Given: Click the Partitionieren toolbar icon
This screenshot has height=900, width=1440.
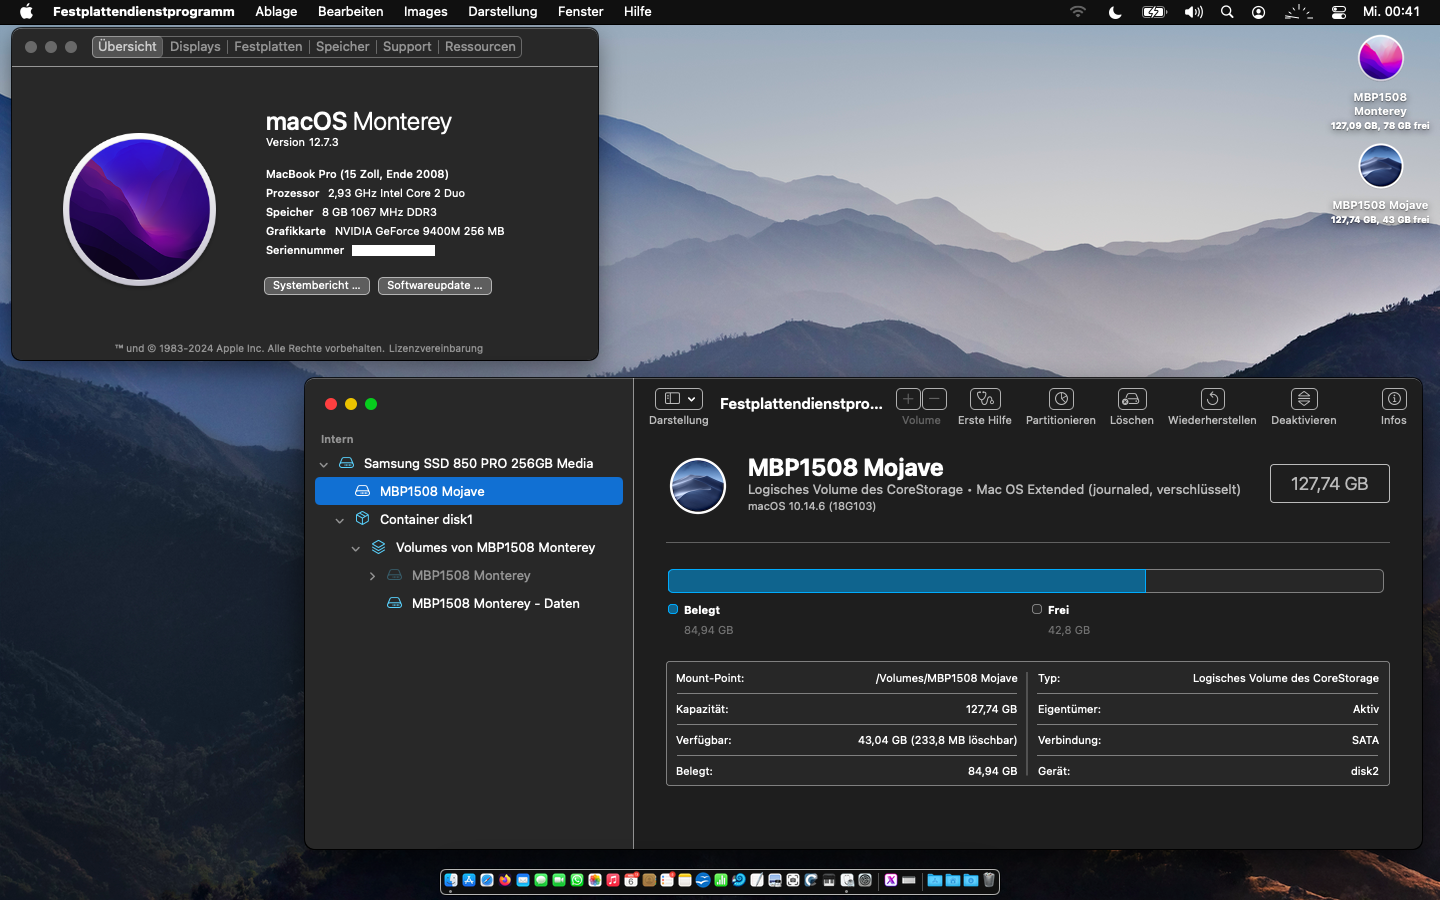Looking at the screenshot, I should (x=1060, y=399).
